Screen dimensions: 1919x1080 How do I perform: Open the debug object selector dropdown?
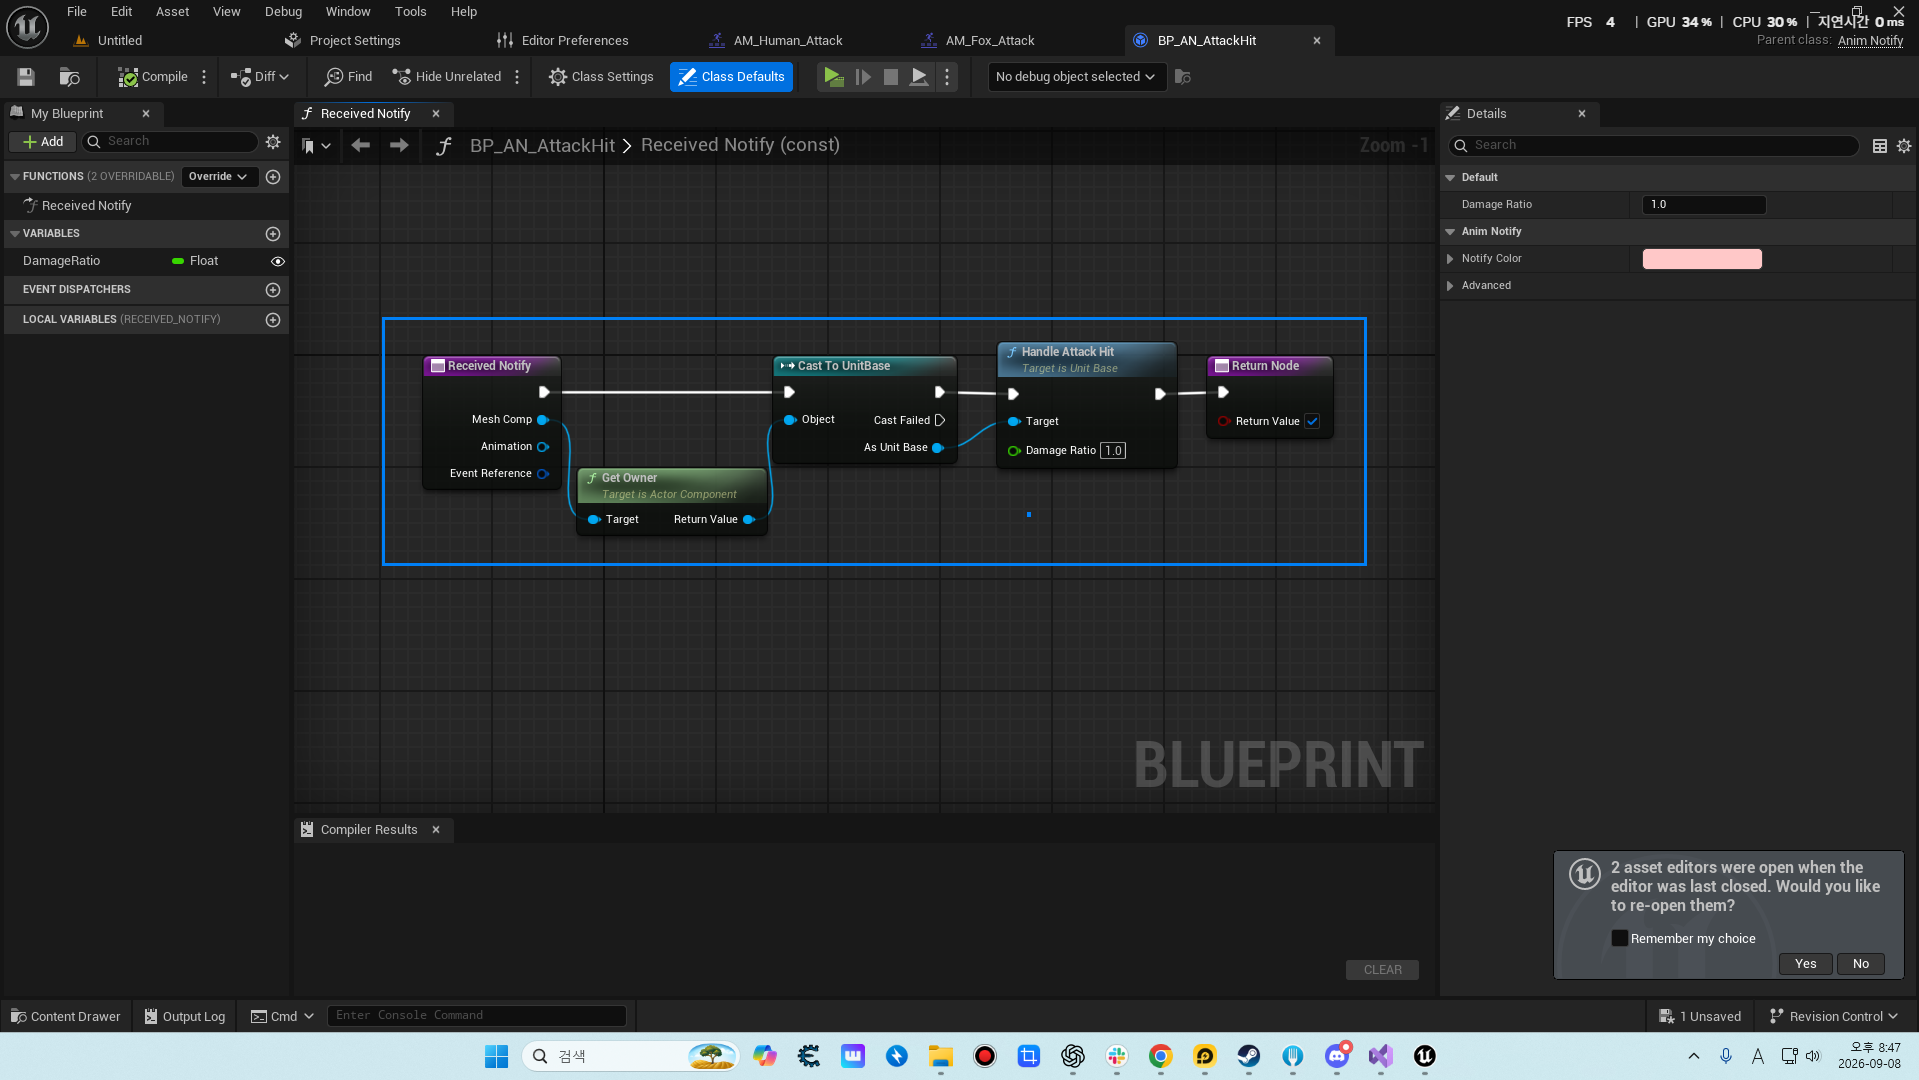[x=1076, y=77]
